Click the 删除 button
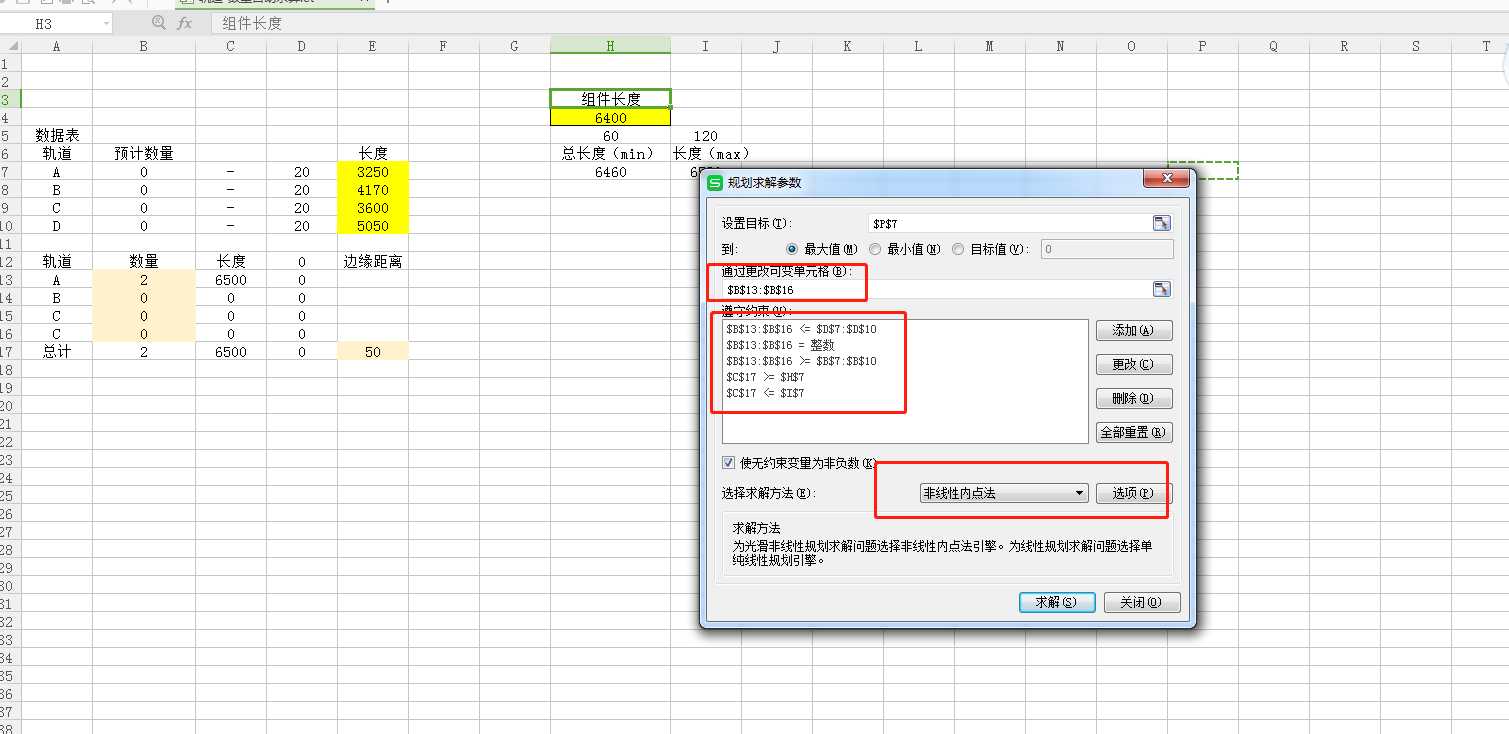Screen dimensions: 1509x734 point(1134,398)
